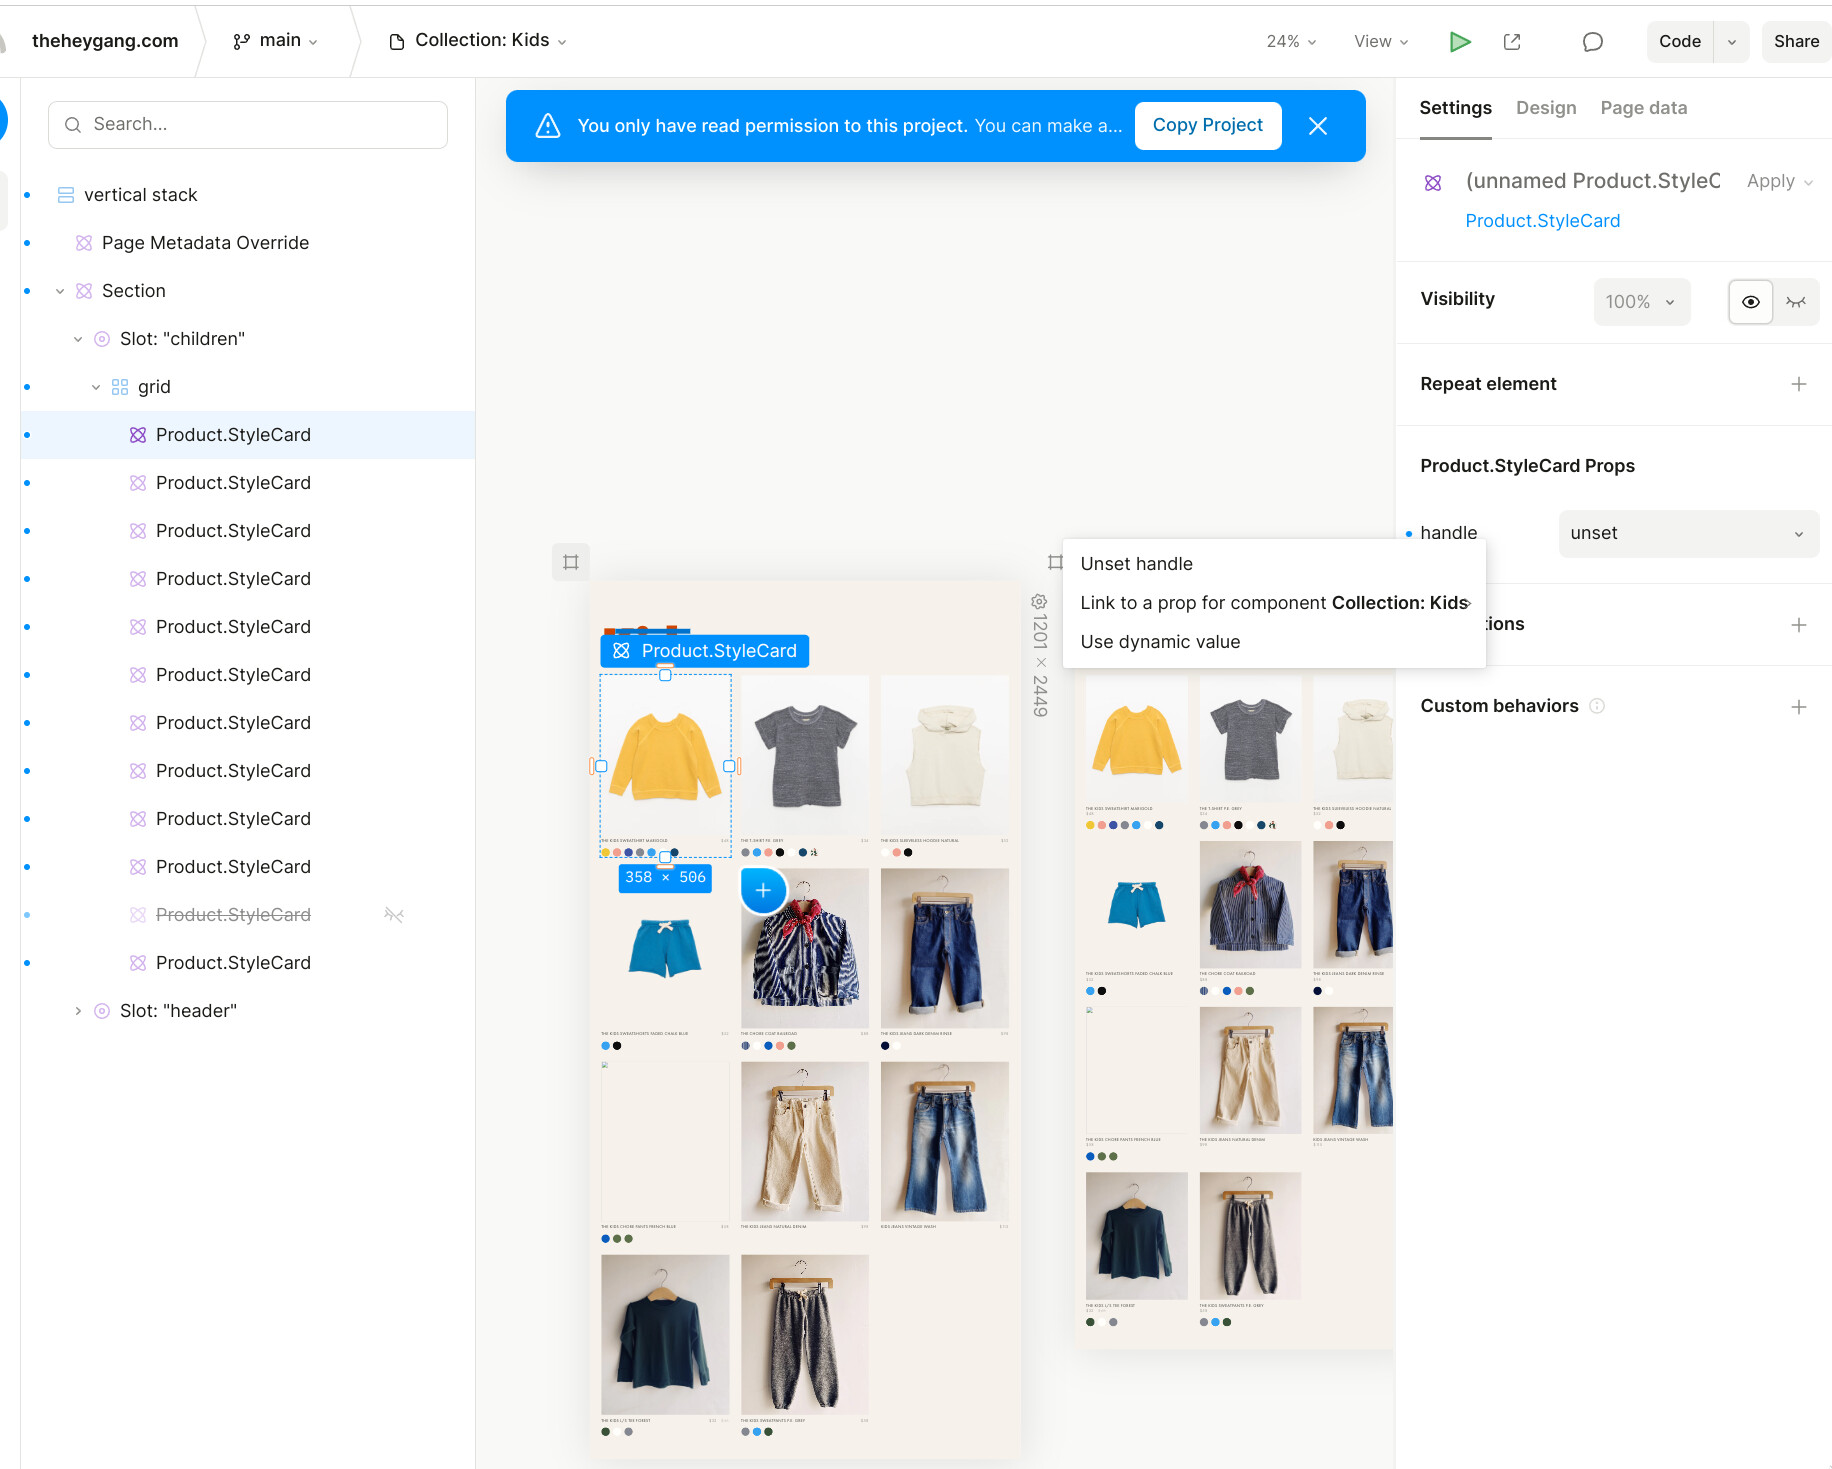Toggle visible eye icon in Visibility row

[x=1751, y=302]
